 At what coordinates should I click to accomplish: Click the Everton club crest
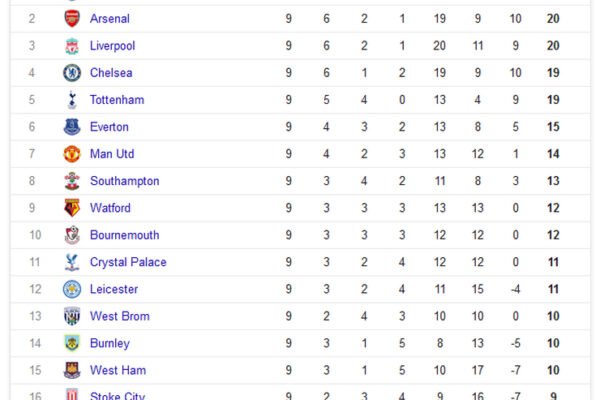pos(72,127)
